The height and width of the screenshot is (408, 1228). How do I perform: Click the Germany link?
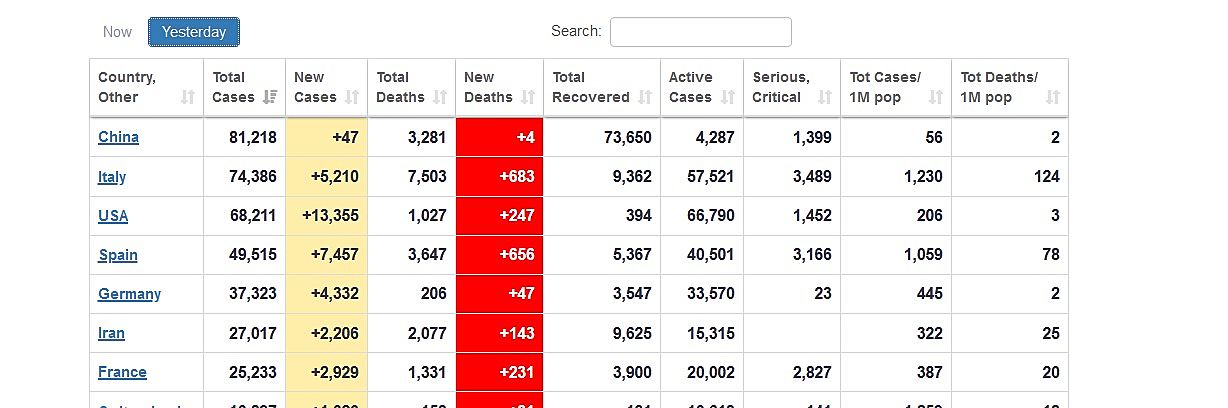coord(129,294)
